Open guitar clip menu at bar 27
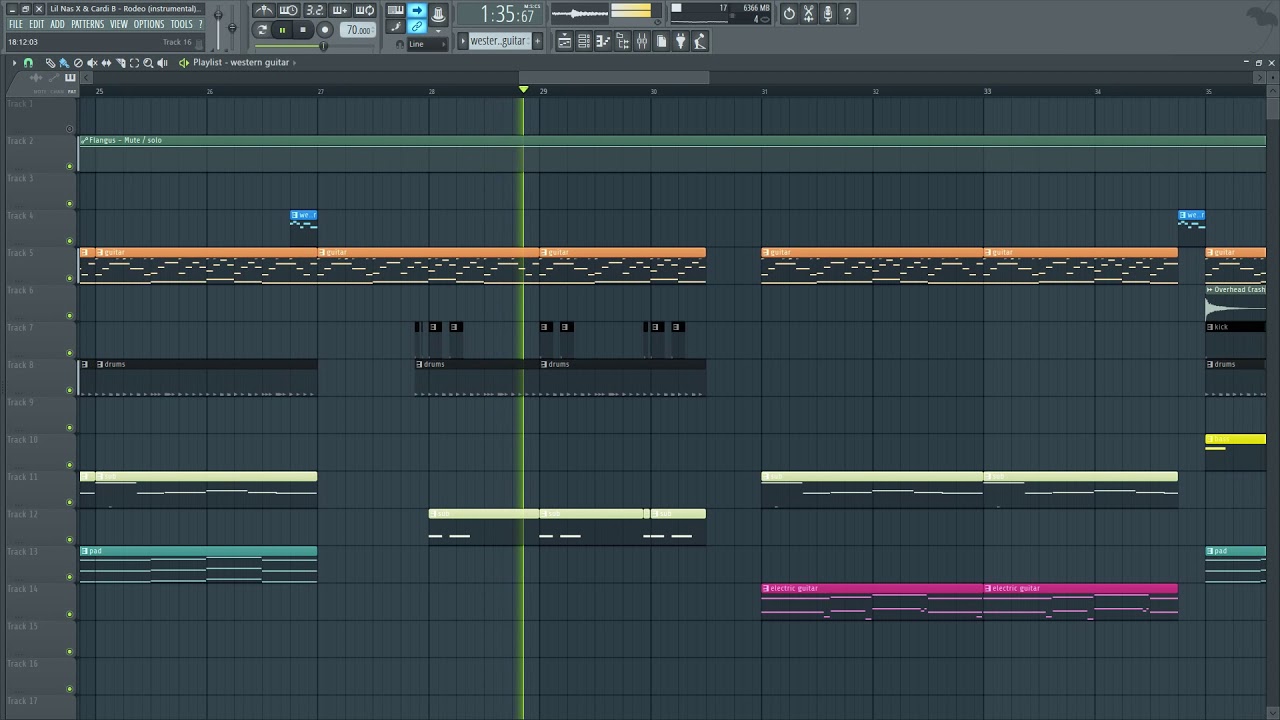 (323, 252)
